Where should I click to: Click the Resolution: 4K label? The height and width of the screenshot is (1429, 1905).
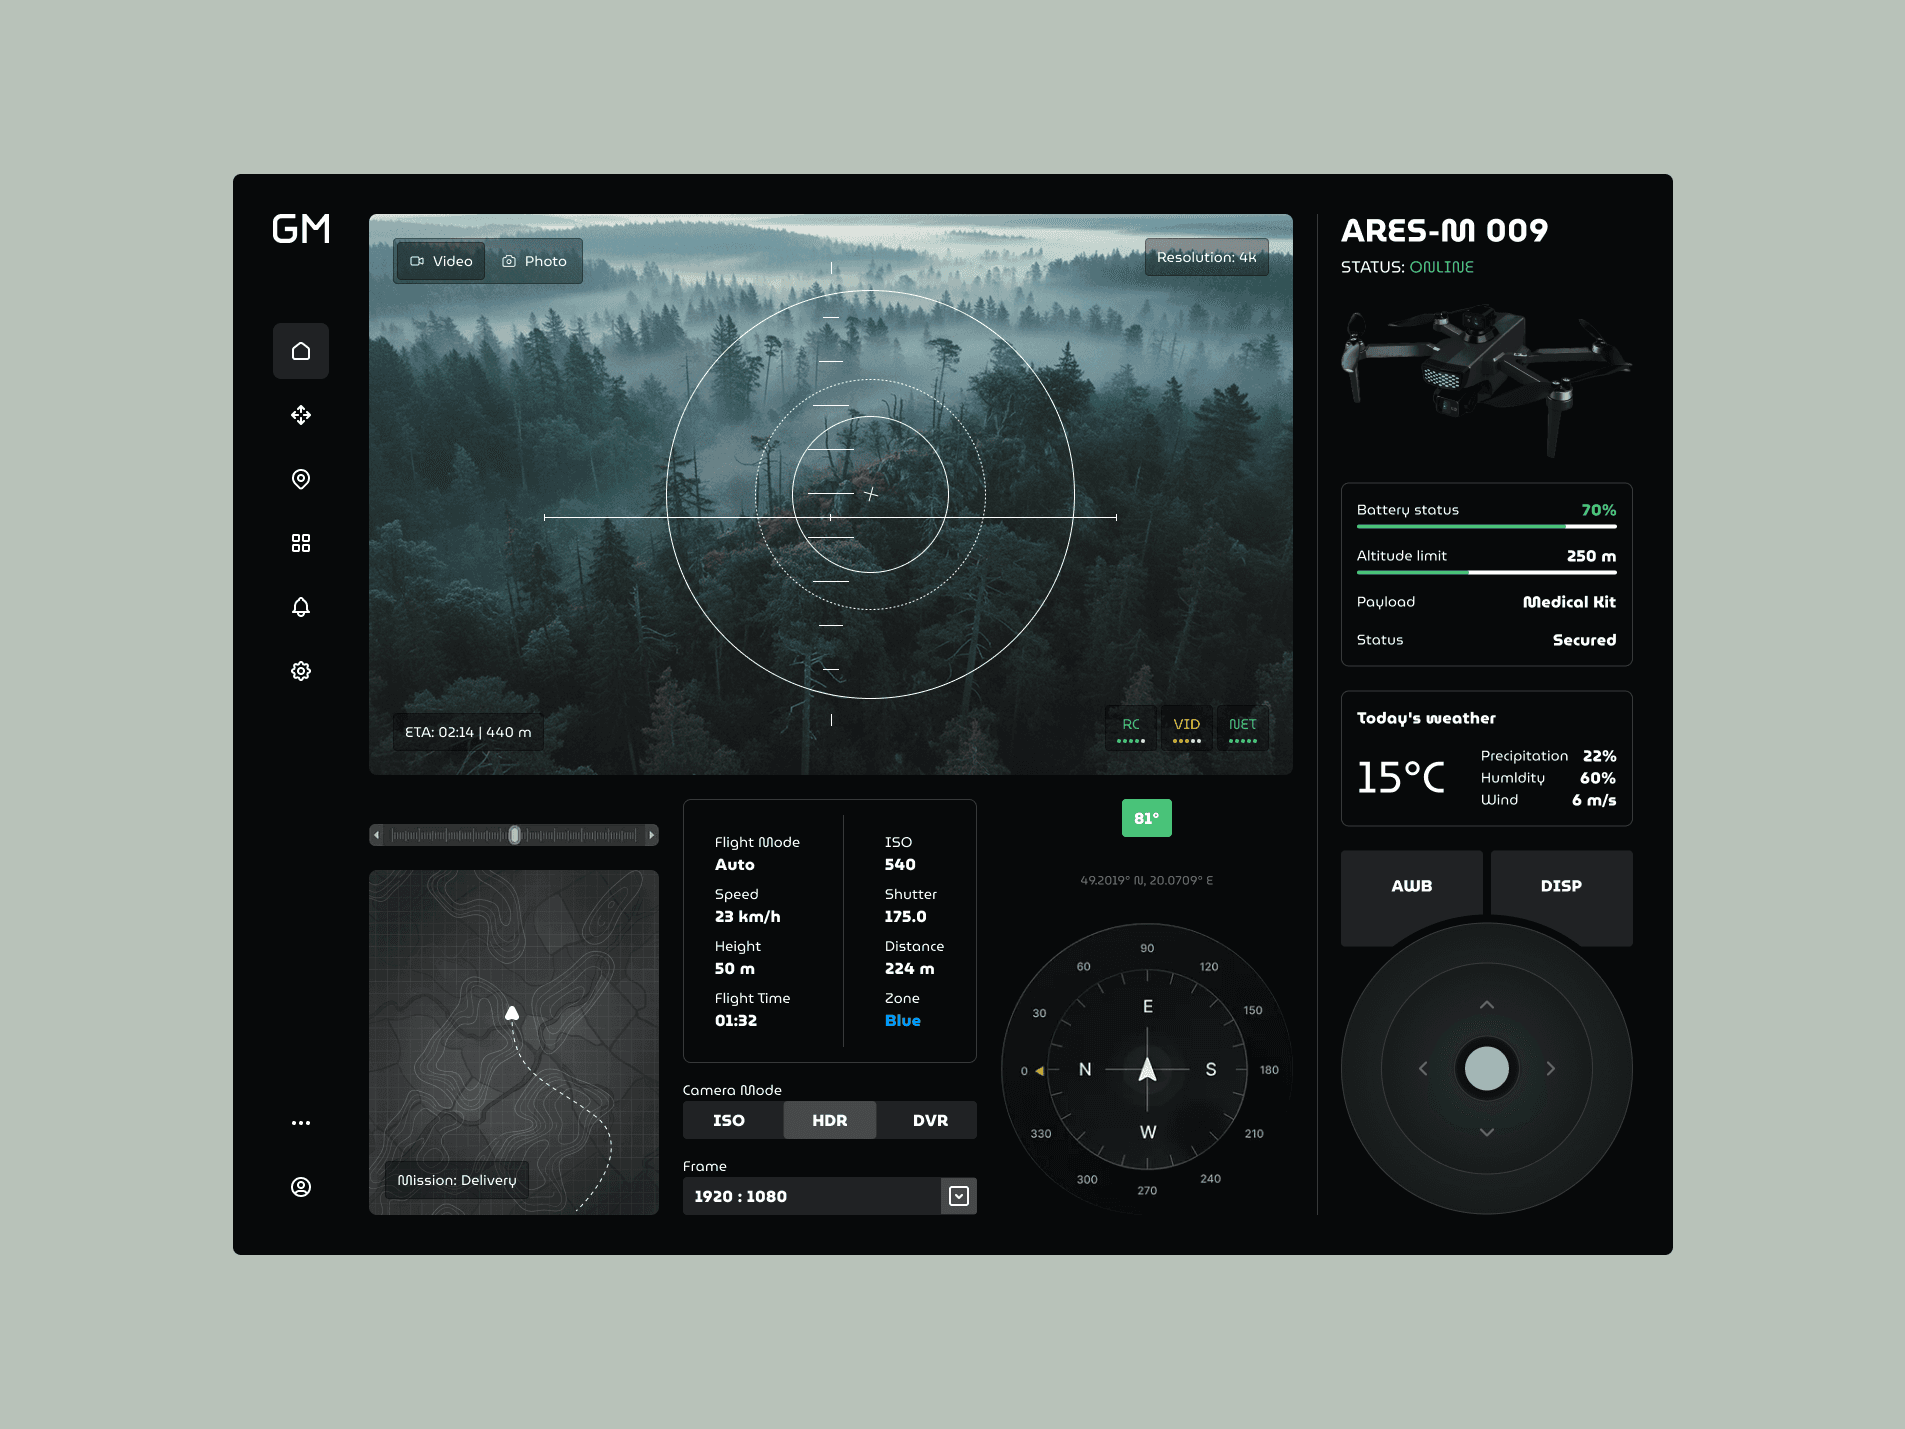(1207, 257)
